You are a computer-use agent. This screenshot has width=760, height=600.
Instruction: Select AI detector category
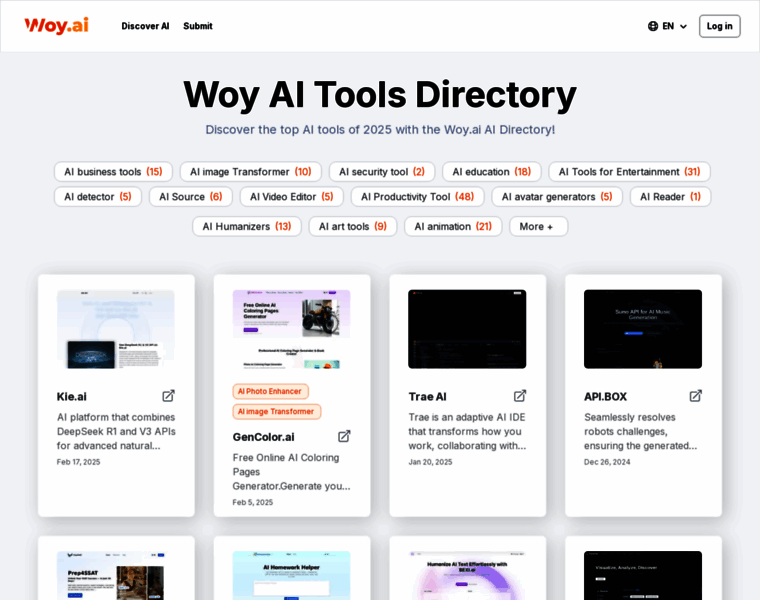click(98, 197)
